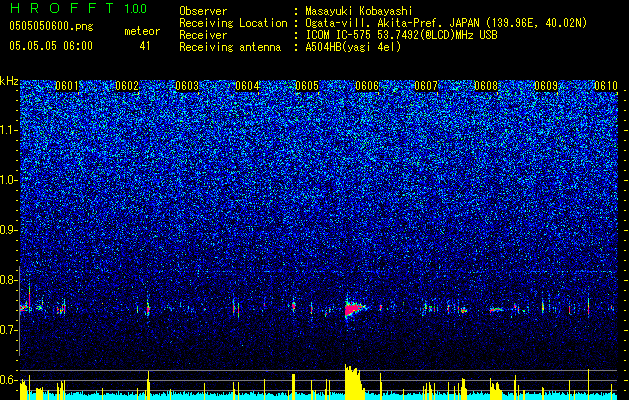Click the 0603 time marker
The image size is (629, 400).
point(187,86)
